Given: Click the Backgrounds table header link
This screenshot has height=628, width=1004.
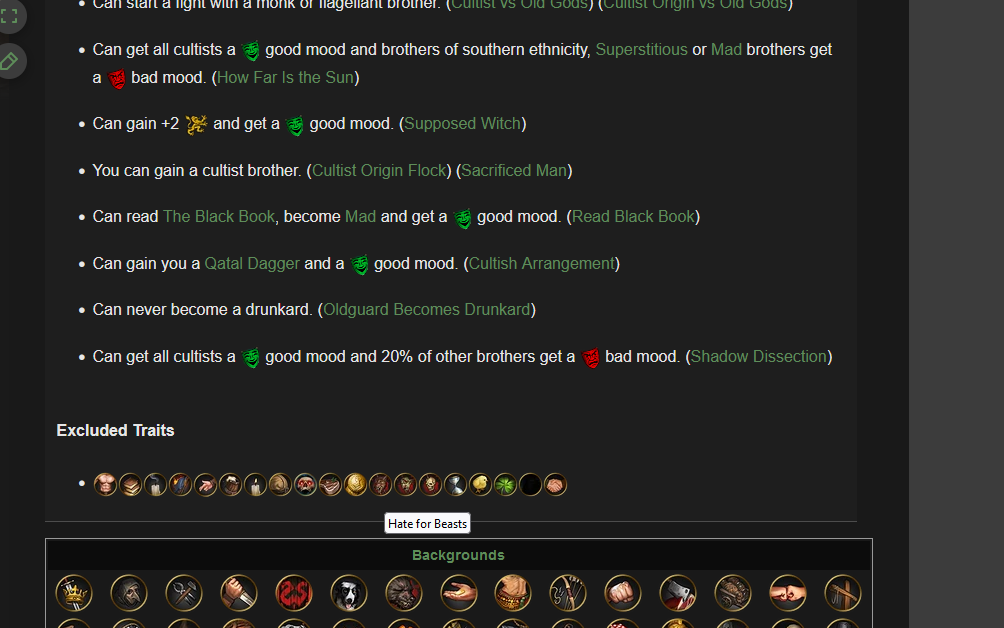Looking at the screenshot, I should (x=458, y=555).
